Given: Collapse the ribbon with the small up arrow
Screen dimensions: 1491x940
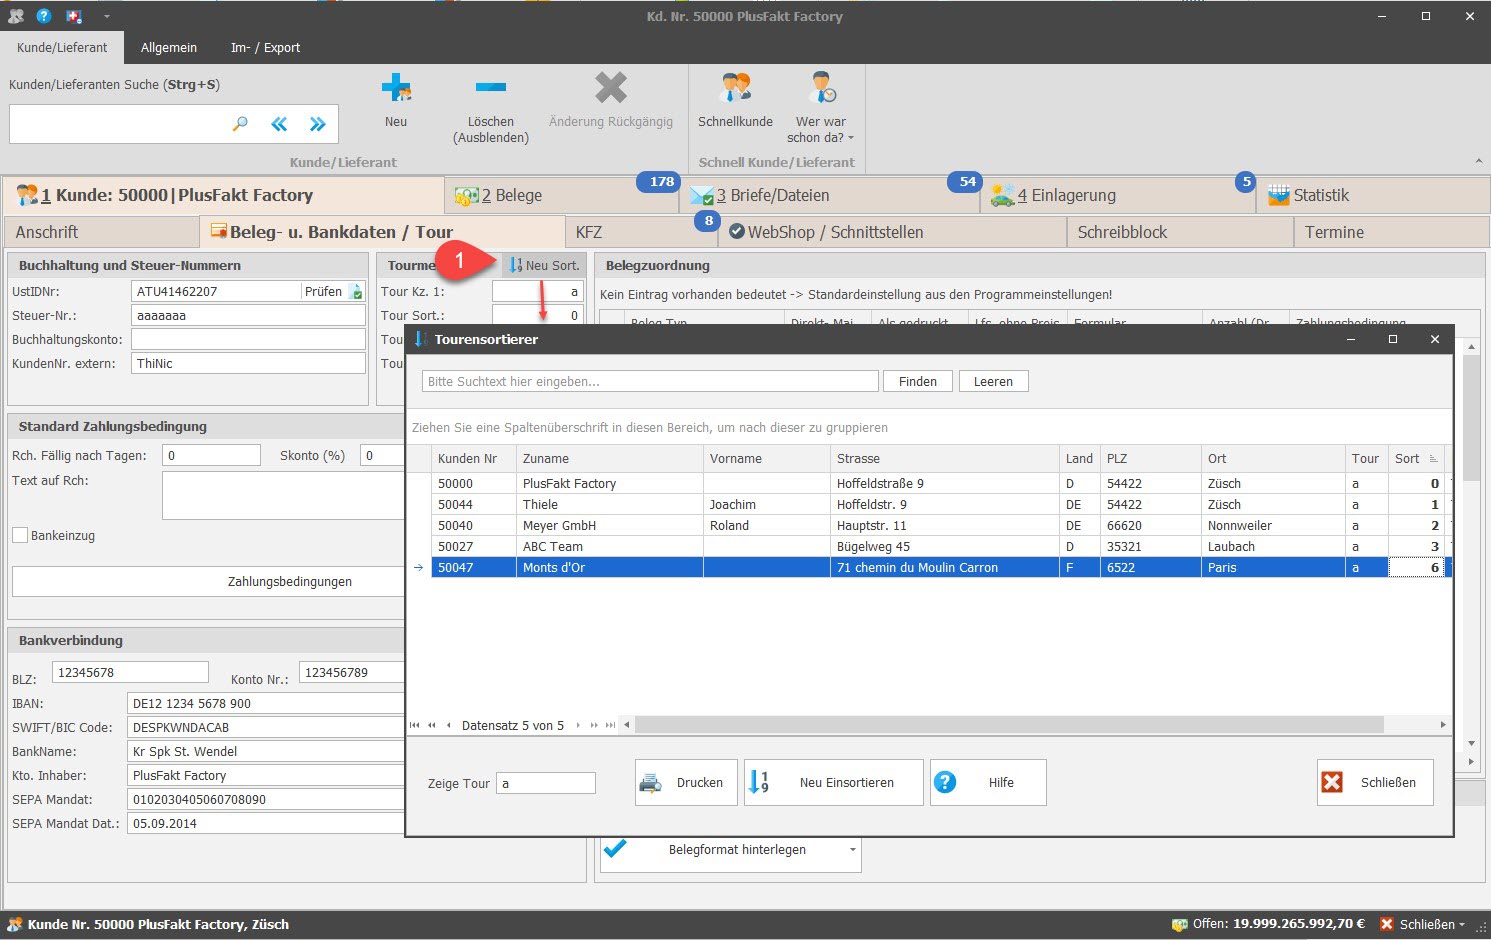Looking at the screenshot, I should pyautogui.click(x=1479, y=161).
